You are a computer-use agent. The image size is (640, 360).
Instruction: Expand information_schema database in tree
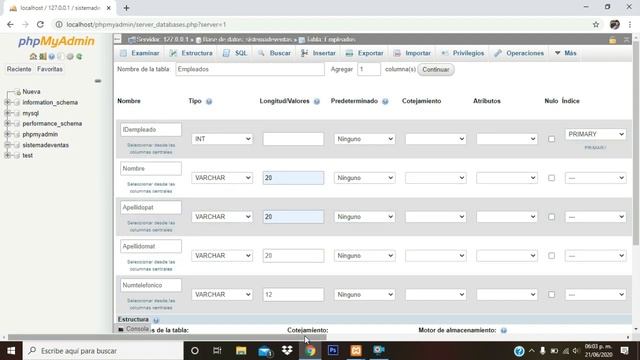click(x=7, y=102)
